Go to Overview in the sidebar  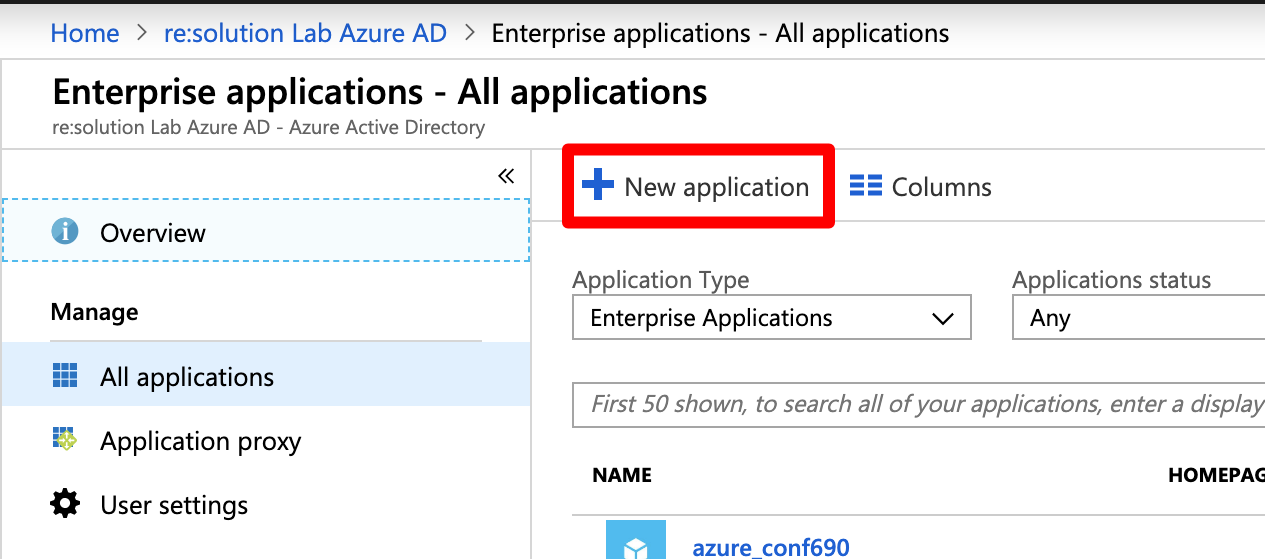click(x=153, y=233)
